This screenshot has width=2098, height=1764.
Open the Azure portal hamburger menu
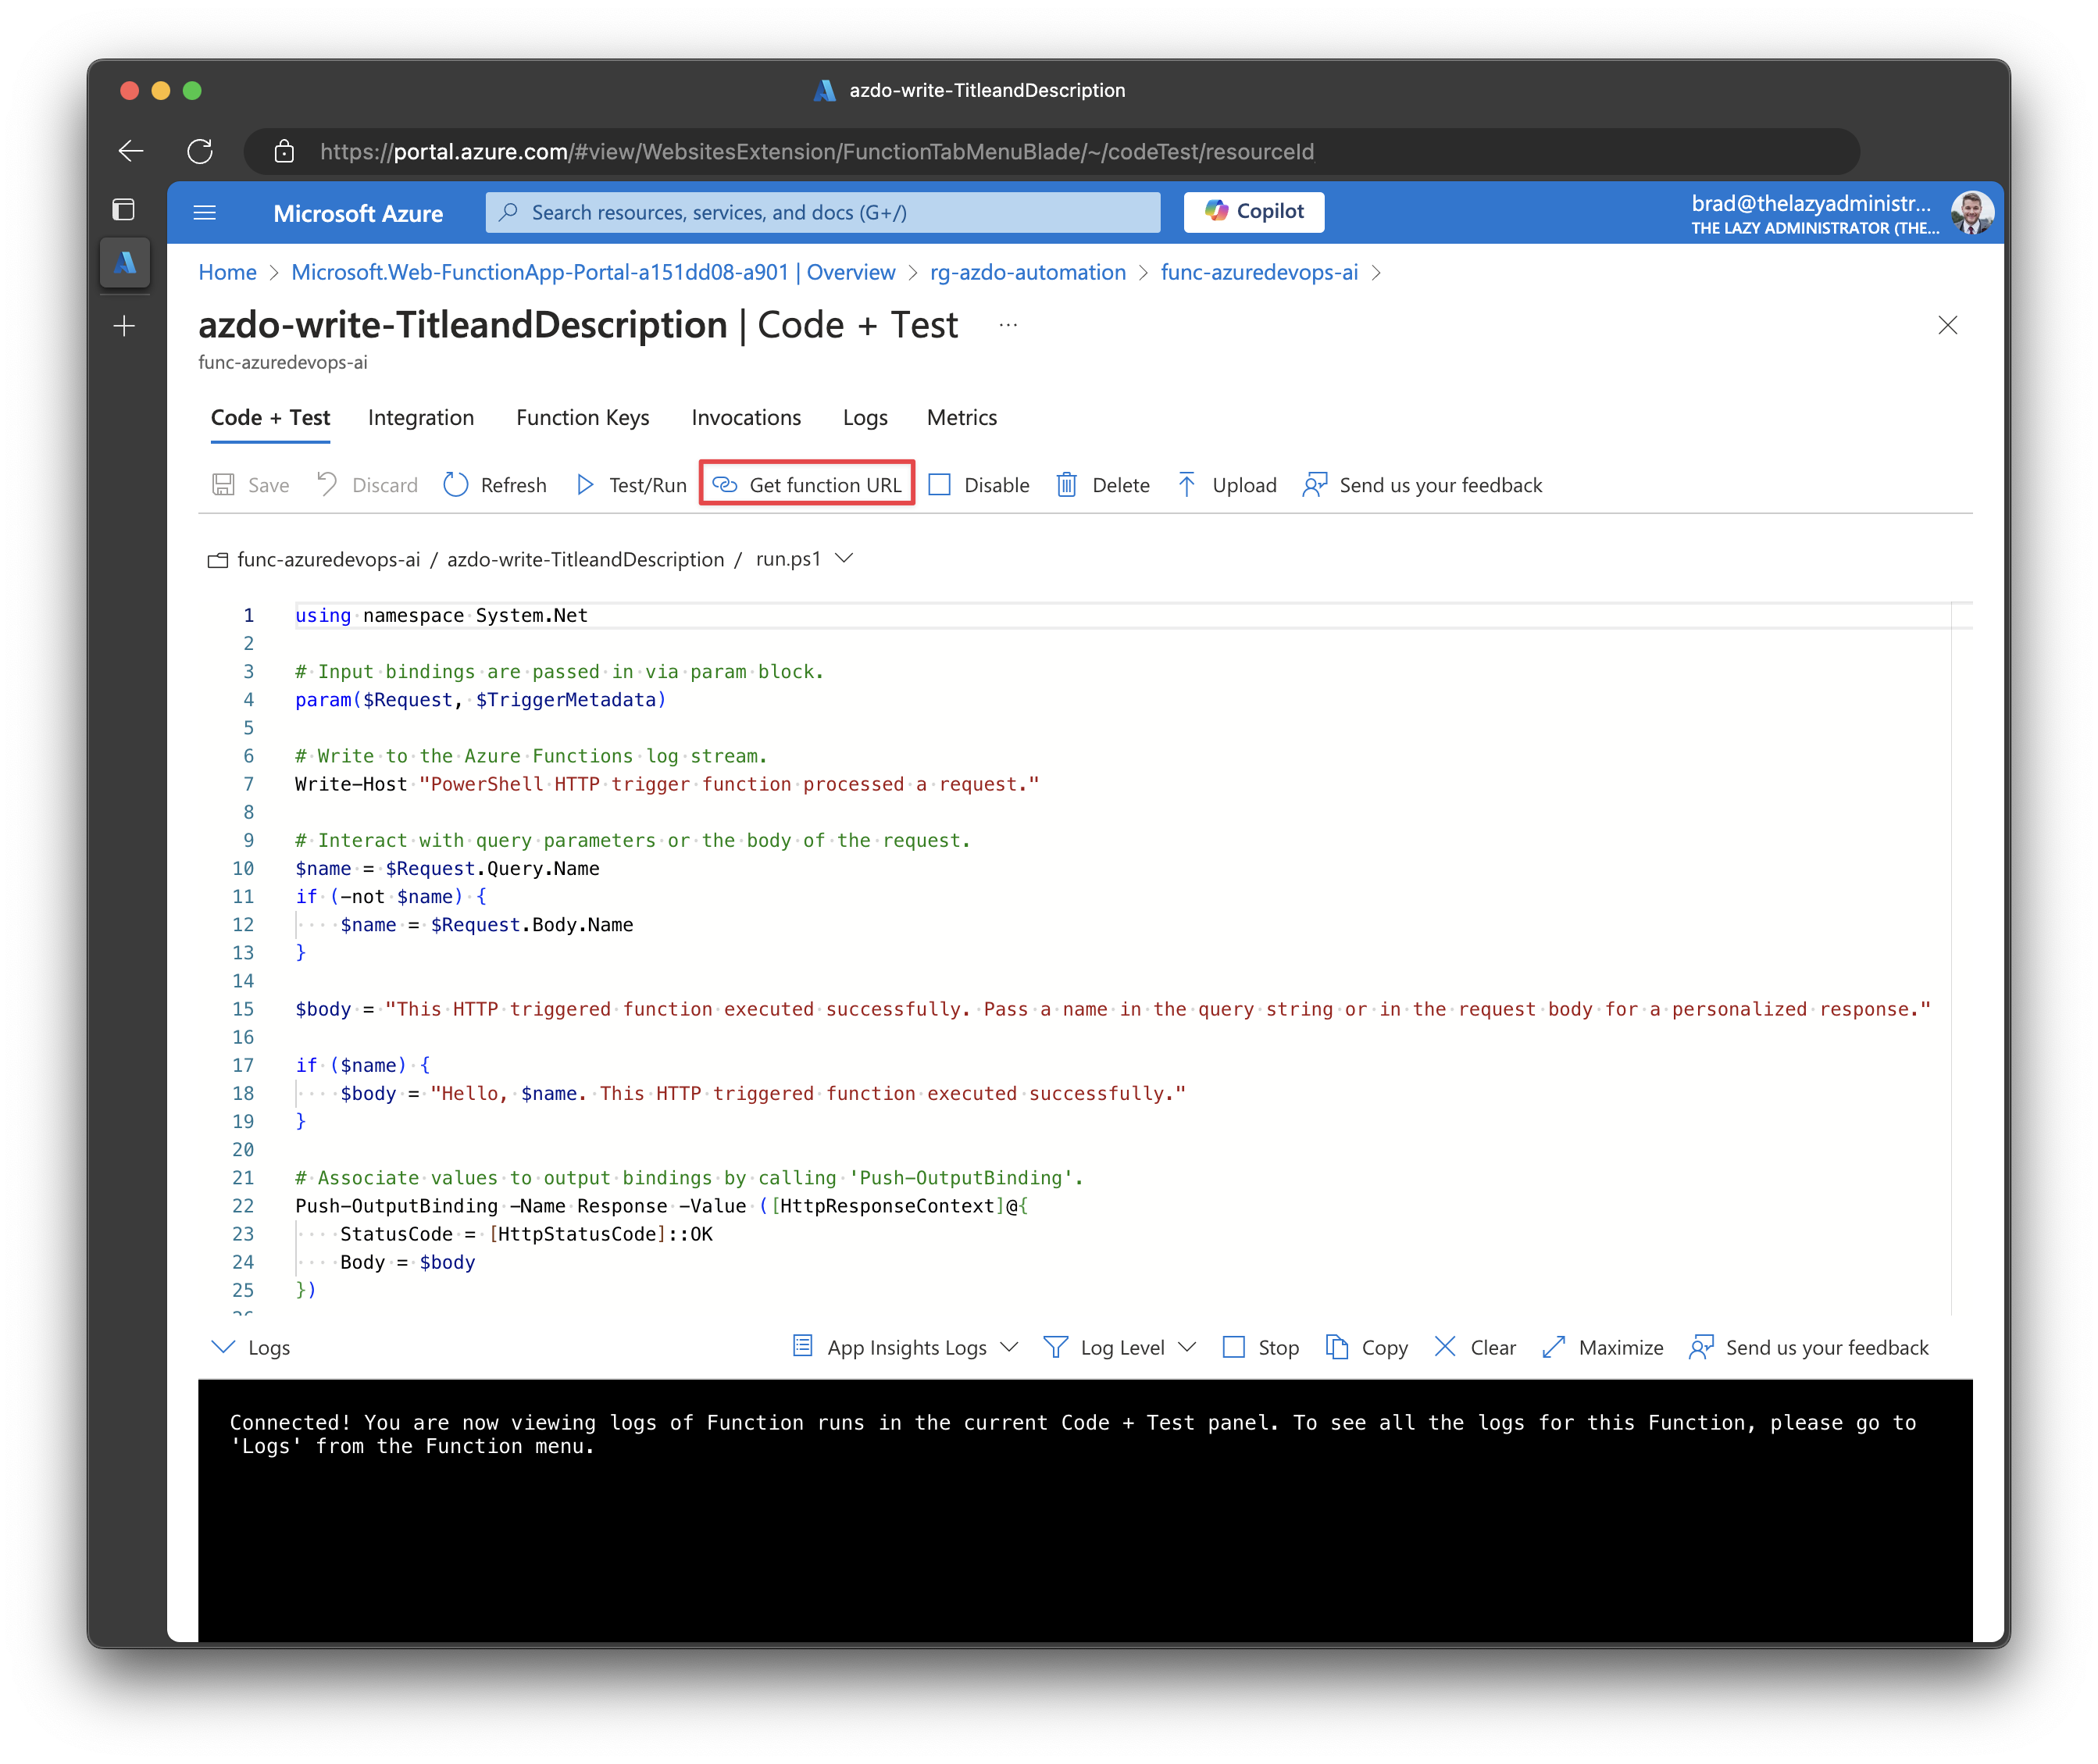pyautogui.click(x=205, y=212)
